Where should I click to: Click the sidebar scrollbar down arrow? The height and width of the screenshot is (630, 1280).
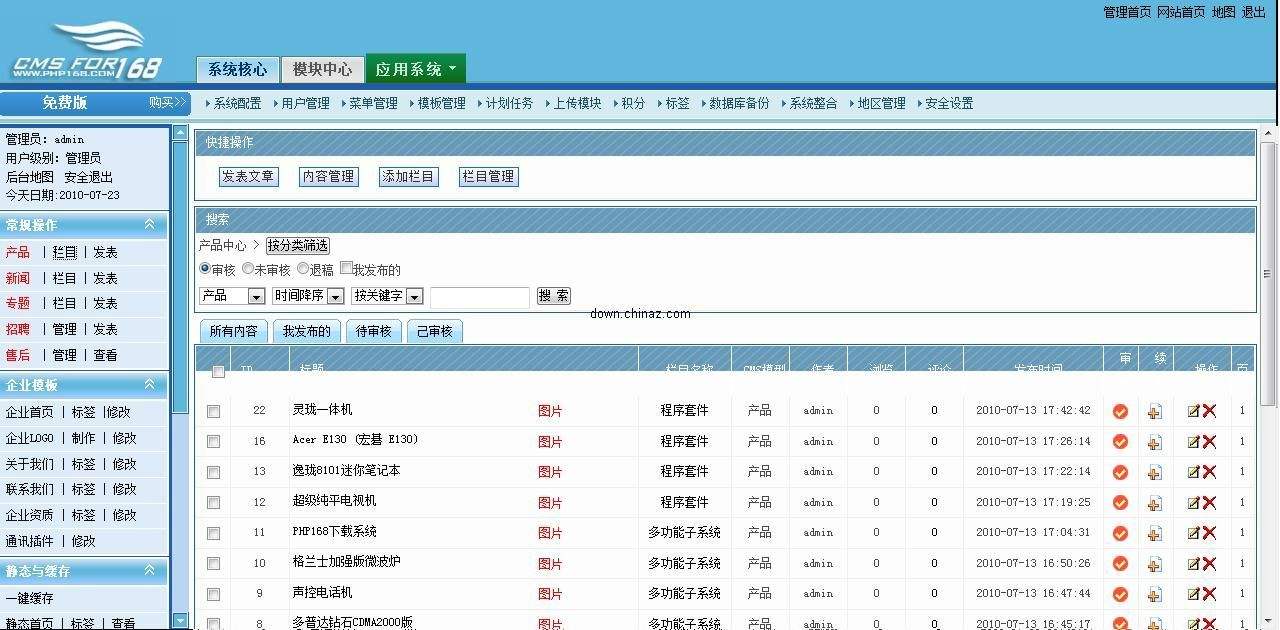pyautogui.click(x=180, y=620)
